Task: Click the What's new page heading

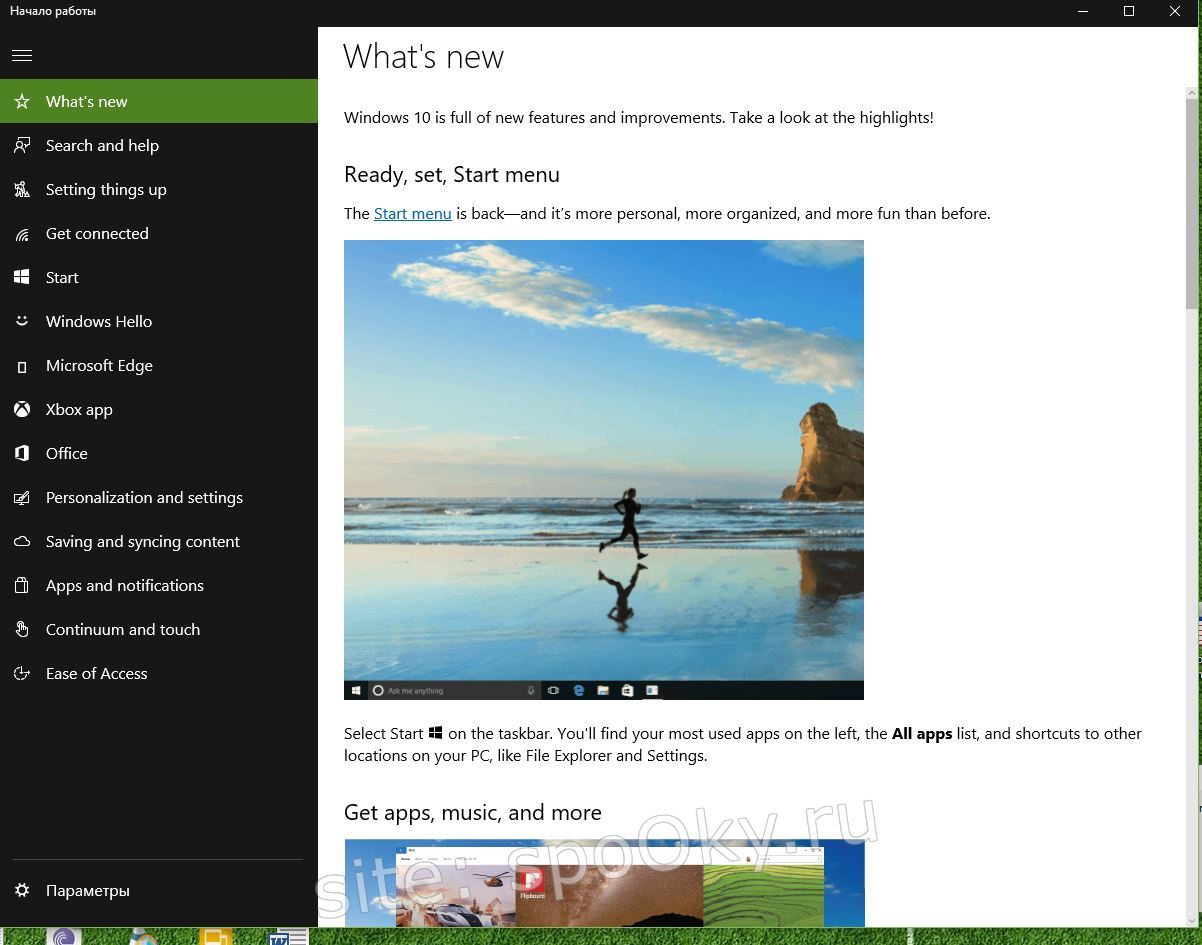Action: 423,57
